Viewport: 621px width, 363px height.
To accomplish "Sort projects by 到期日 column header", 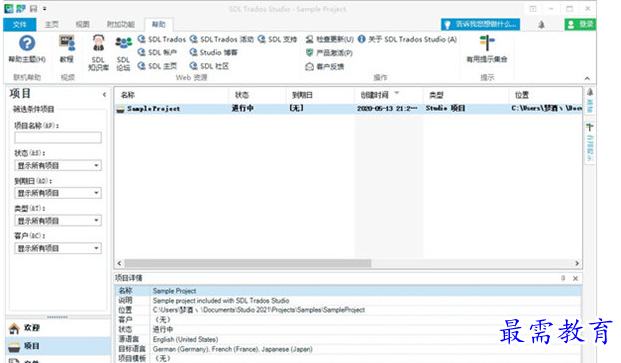I will (320, 95).
